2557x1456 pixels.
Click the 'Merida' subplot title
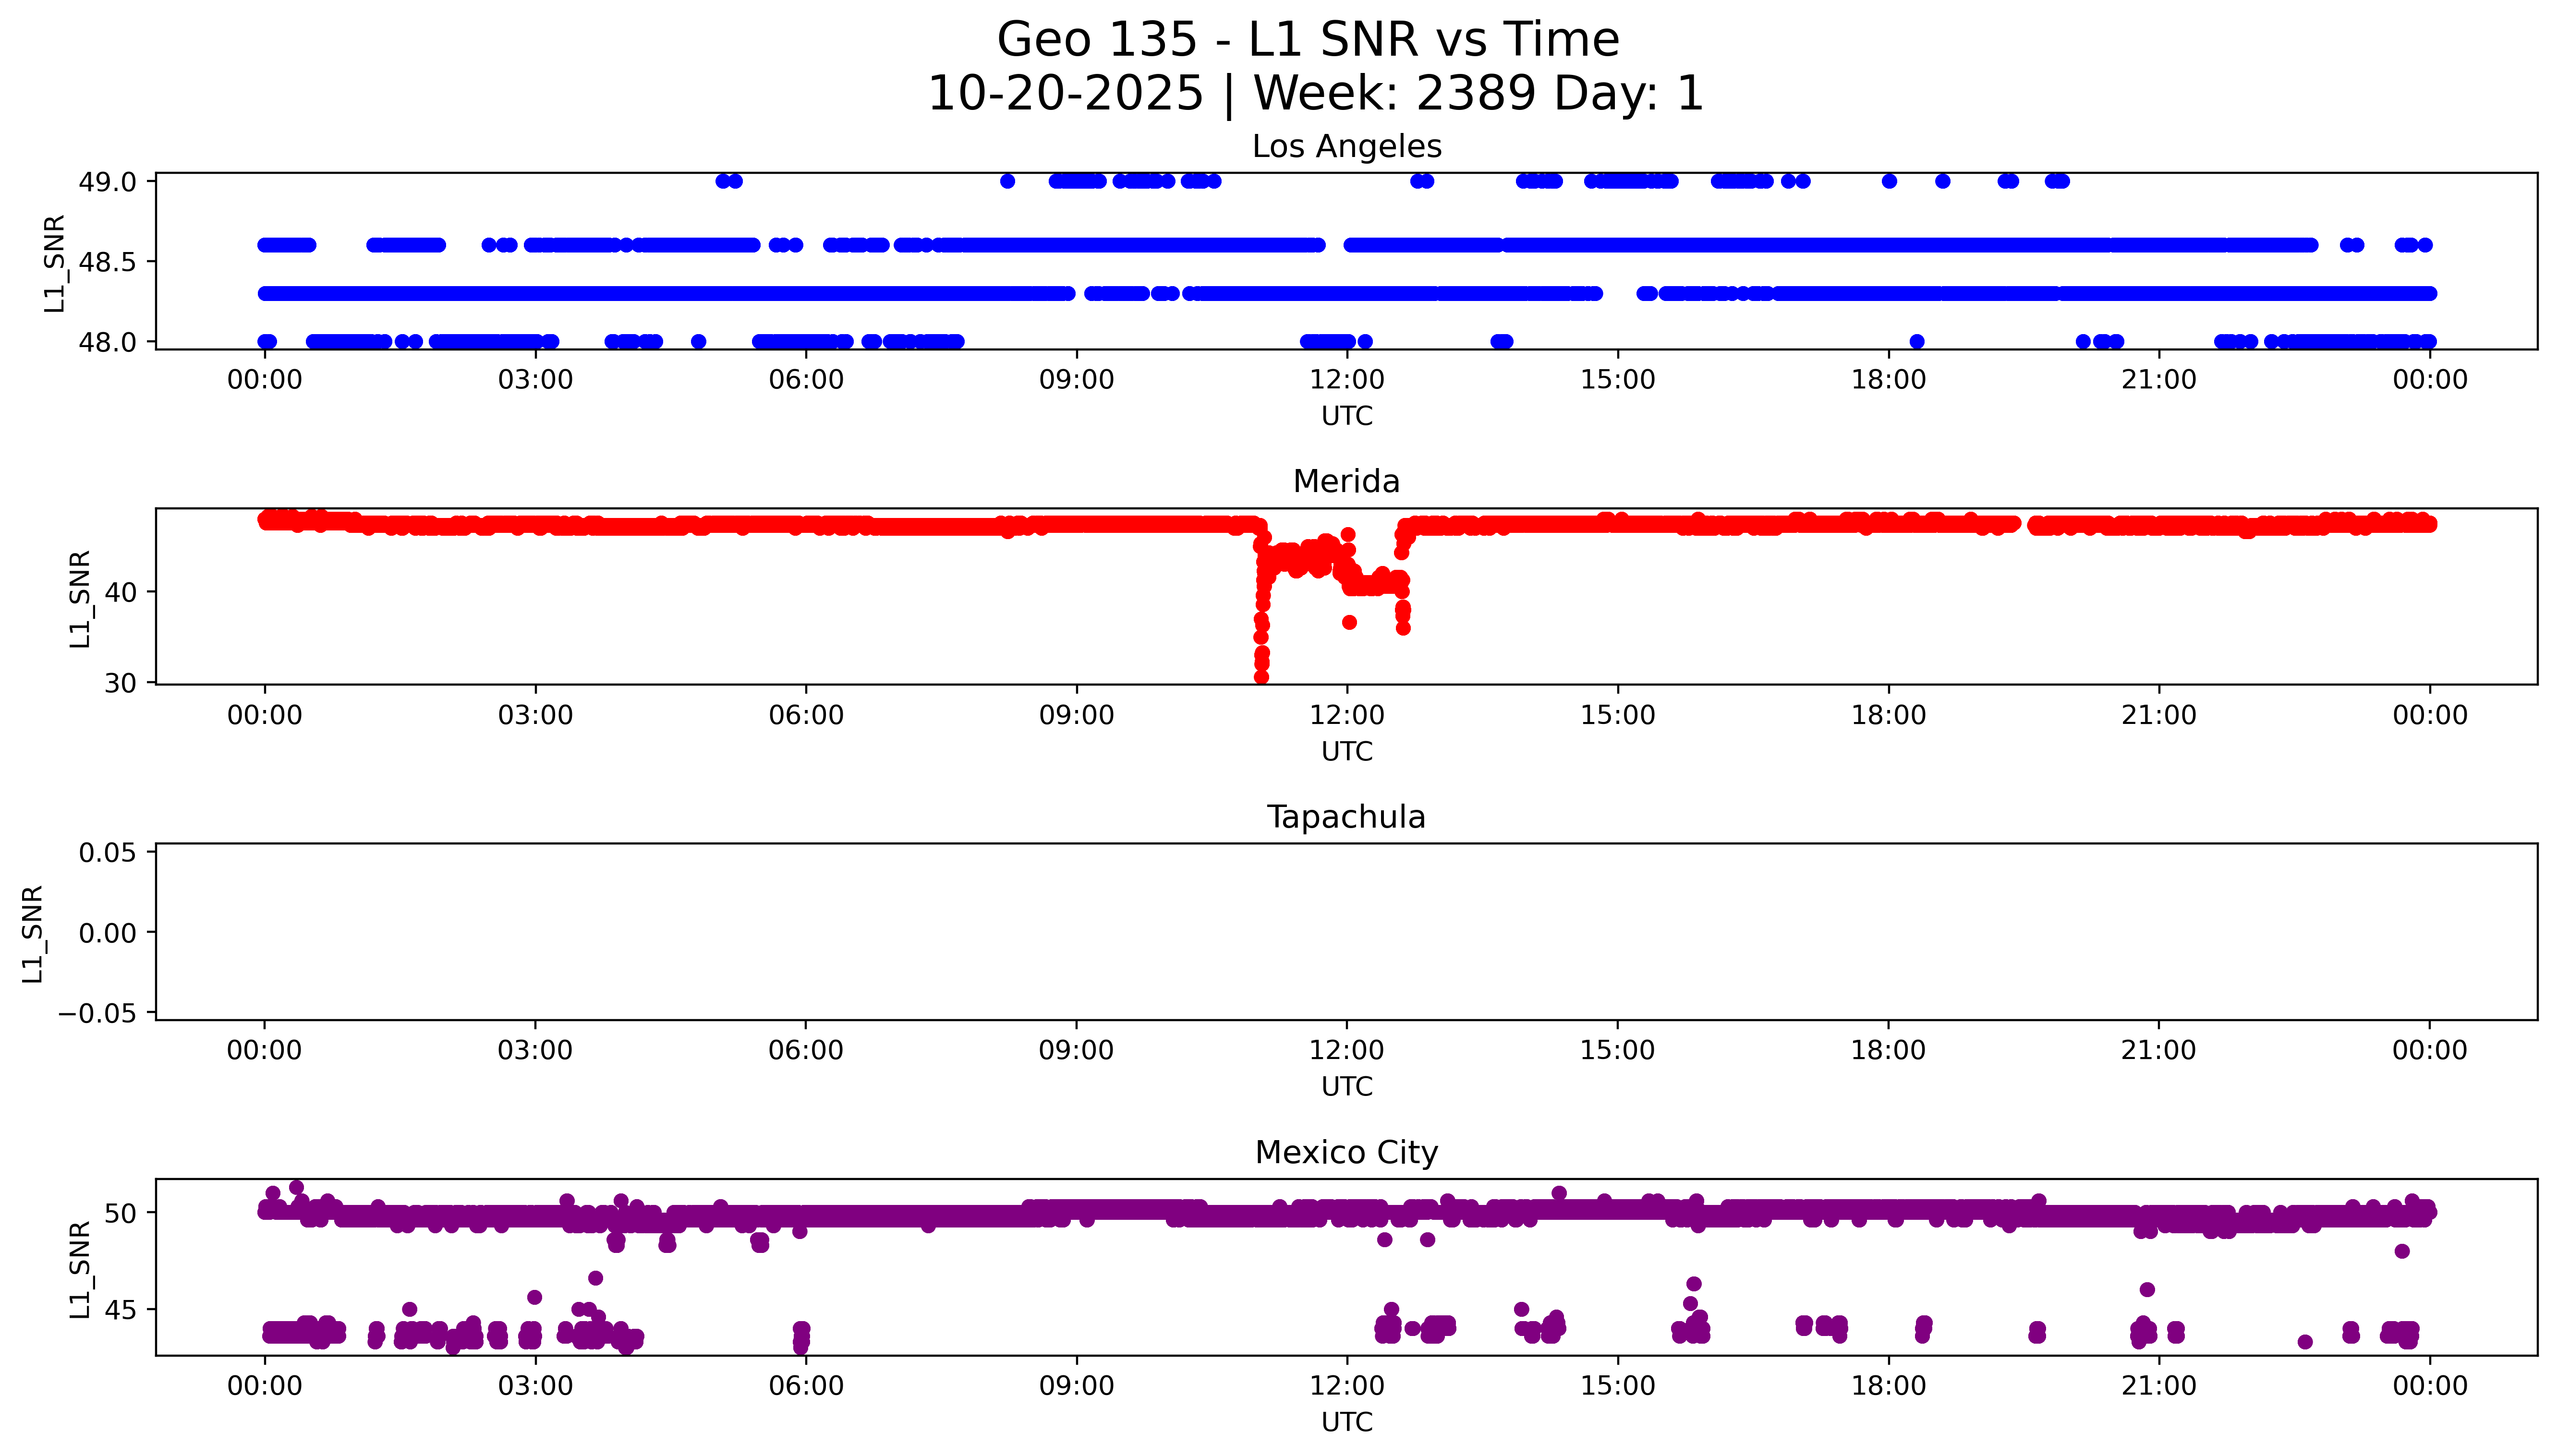click(x=1346, y=482)
